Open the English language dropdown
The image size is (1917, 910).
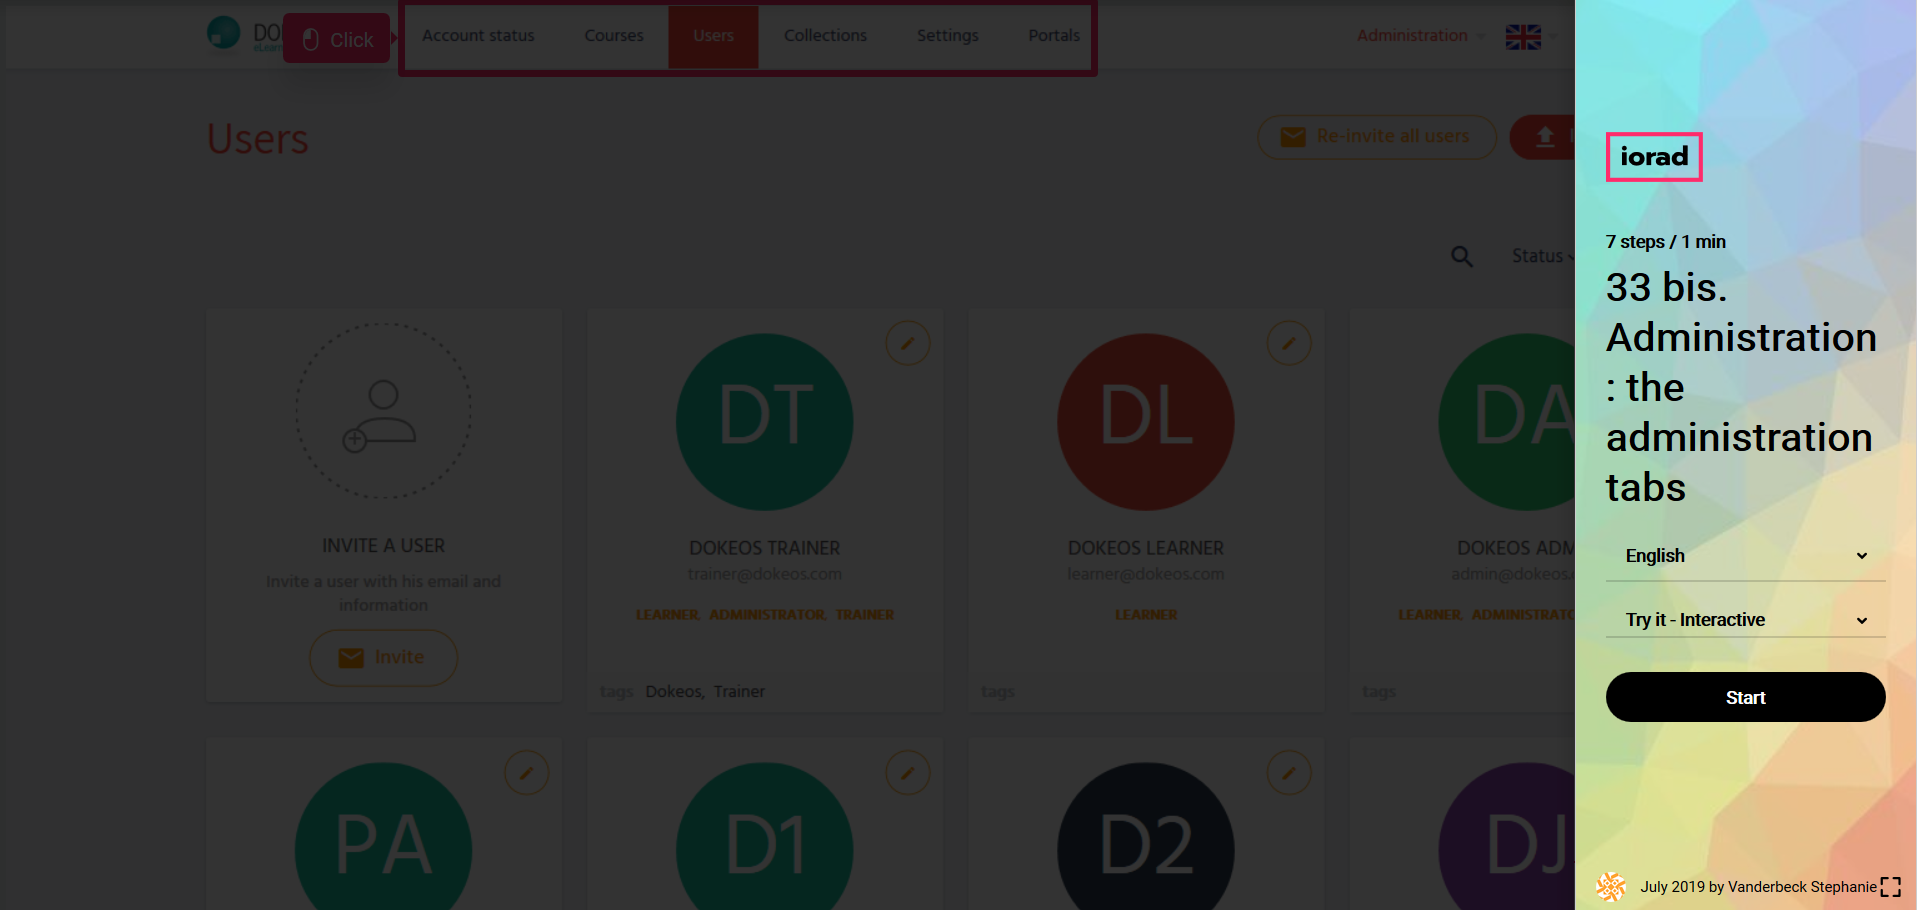(x=1745, y=556)
